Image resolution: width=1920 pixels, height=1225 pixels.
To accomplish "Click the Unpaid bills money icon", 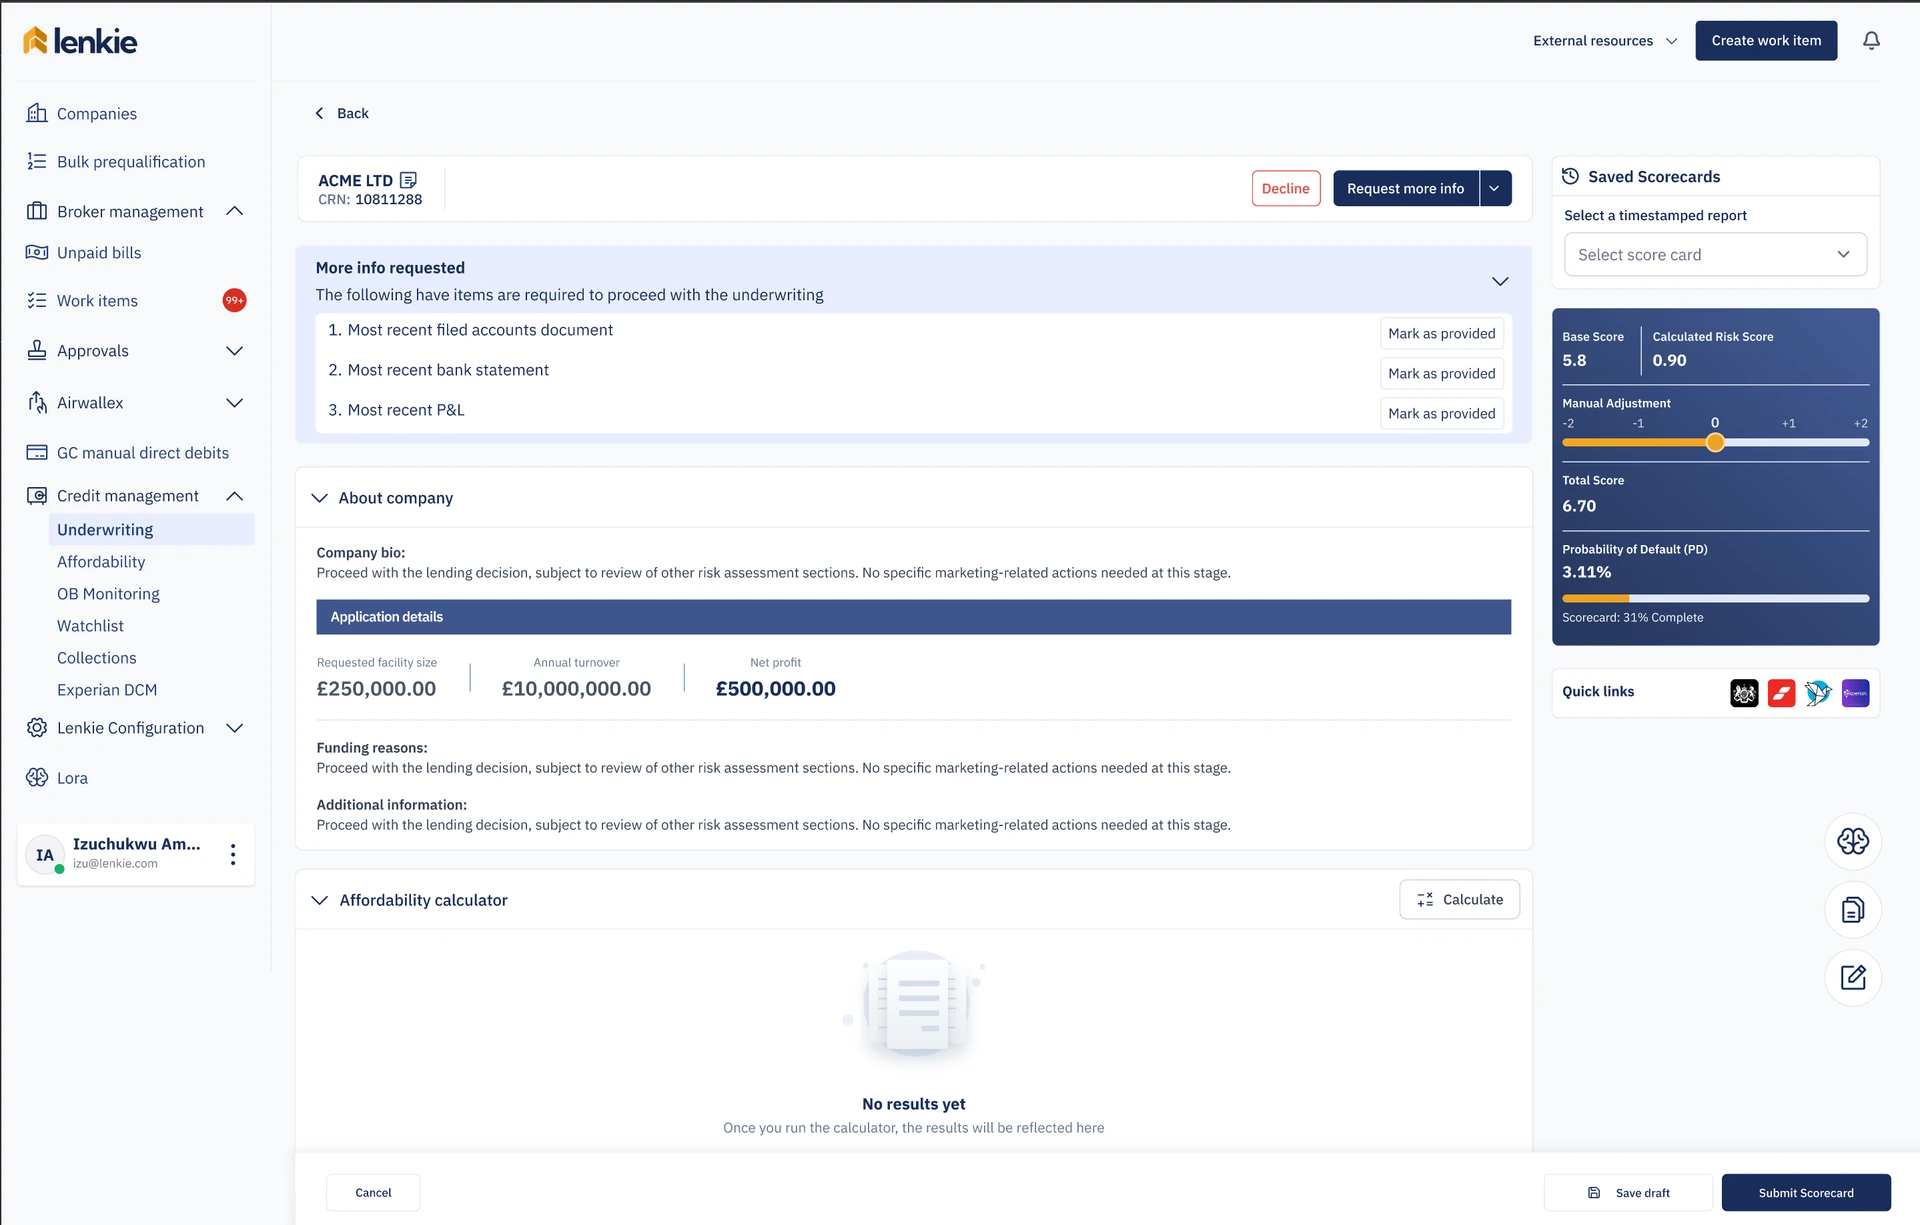I will [x=37, y=252].
